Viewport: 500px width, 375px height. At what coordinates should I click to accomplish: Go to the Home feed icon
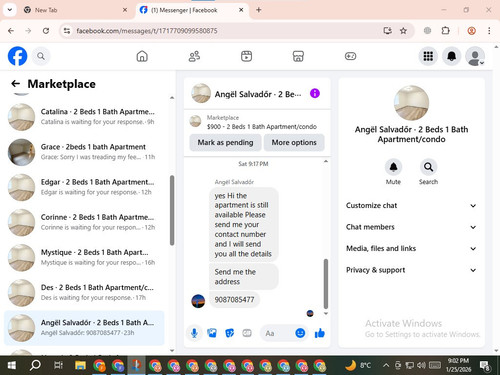click(142, 56)
